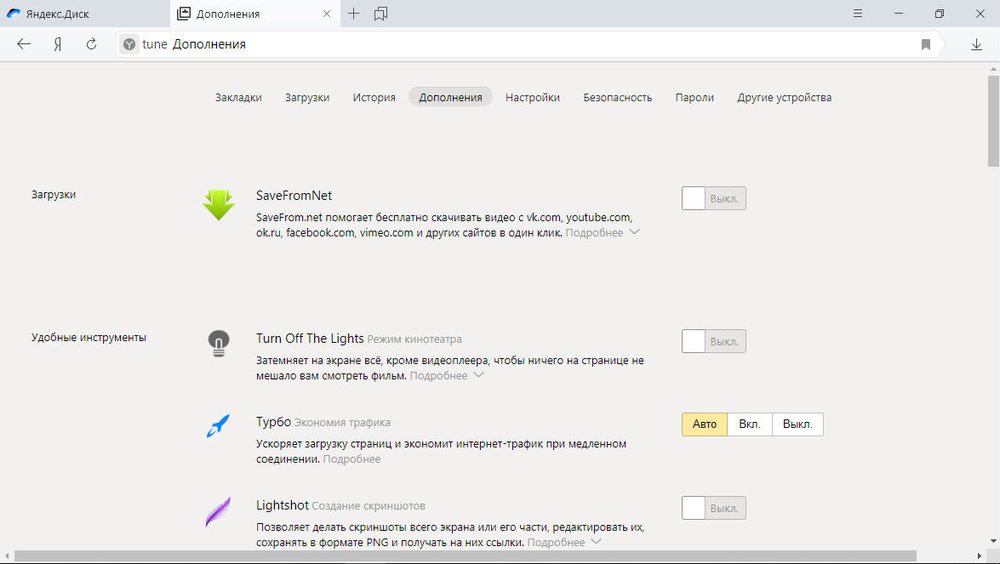Open the Yandex home page Я icon
The height and width of the screenshot is (564, 1000).
(x=57, y=44)
